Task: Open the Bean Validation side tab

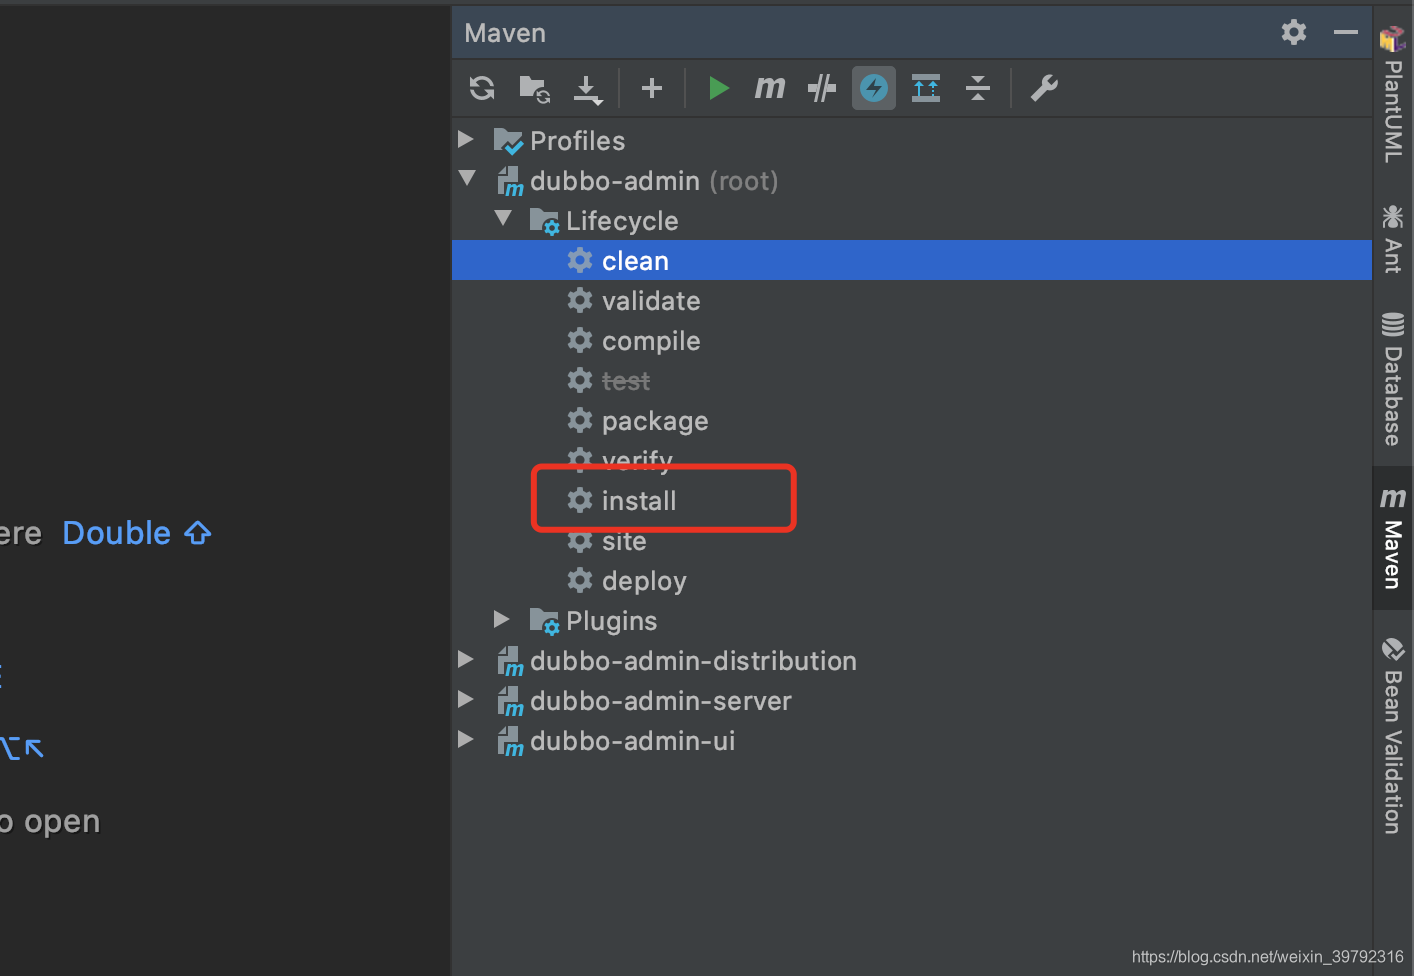Action: click(x=1393, y=735)
